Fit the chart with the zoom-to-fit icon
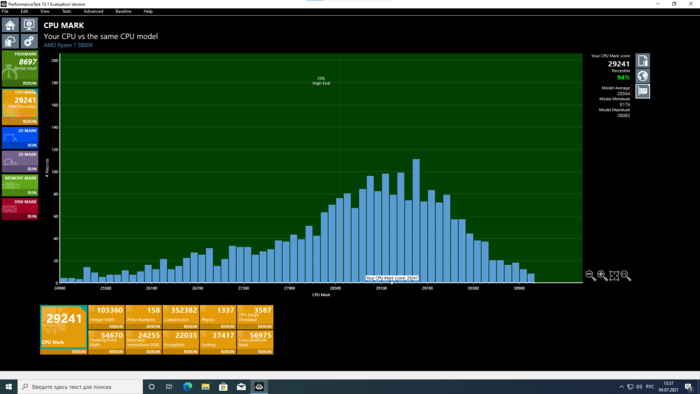 click(614, 275)
